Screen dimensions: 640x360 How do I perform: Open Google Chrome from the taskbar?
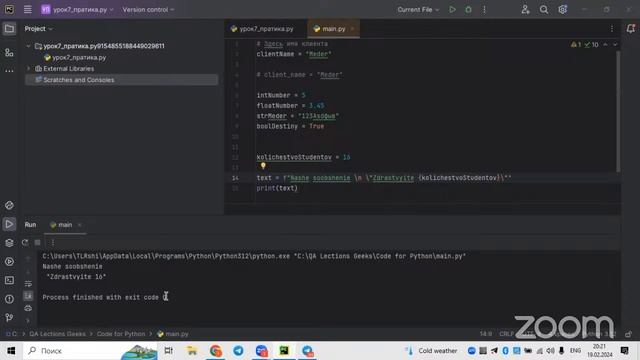click(x=216, y=351)
